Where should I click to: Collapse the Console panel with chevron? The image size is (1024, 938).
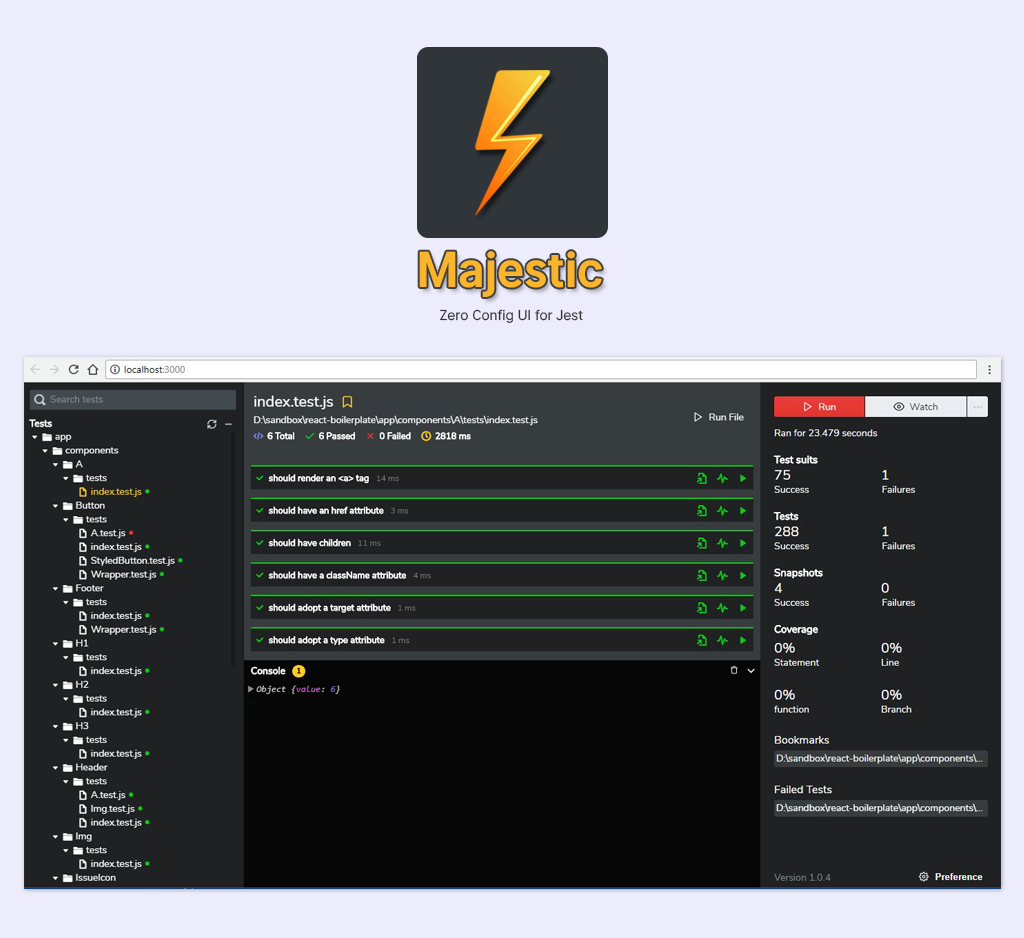click(751, 671)
